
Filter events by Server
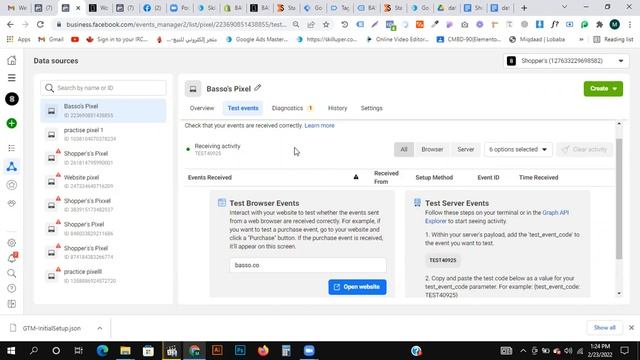coord(466,149)
